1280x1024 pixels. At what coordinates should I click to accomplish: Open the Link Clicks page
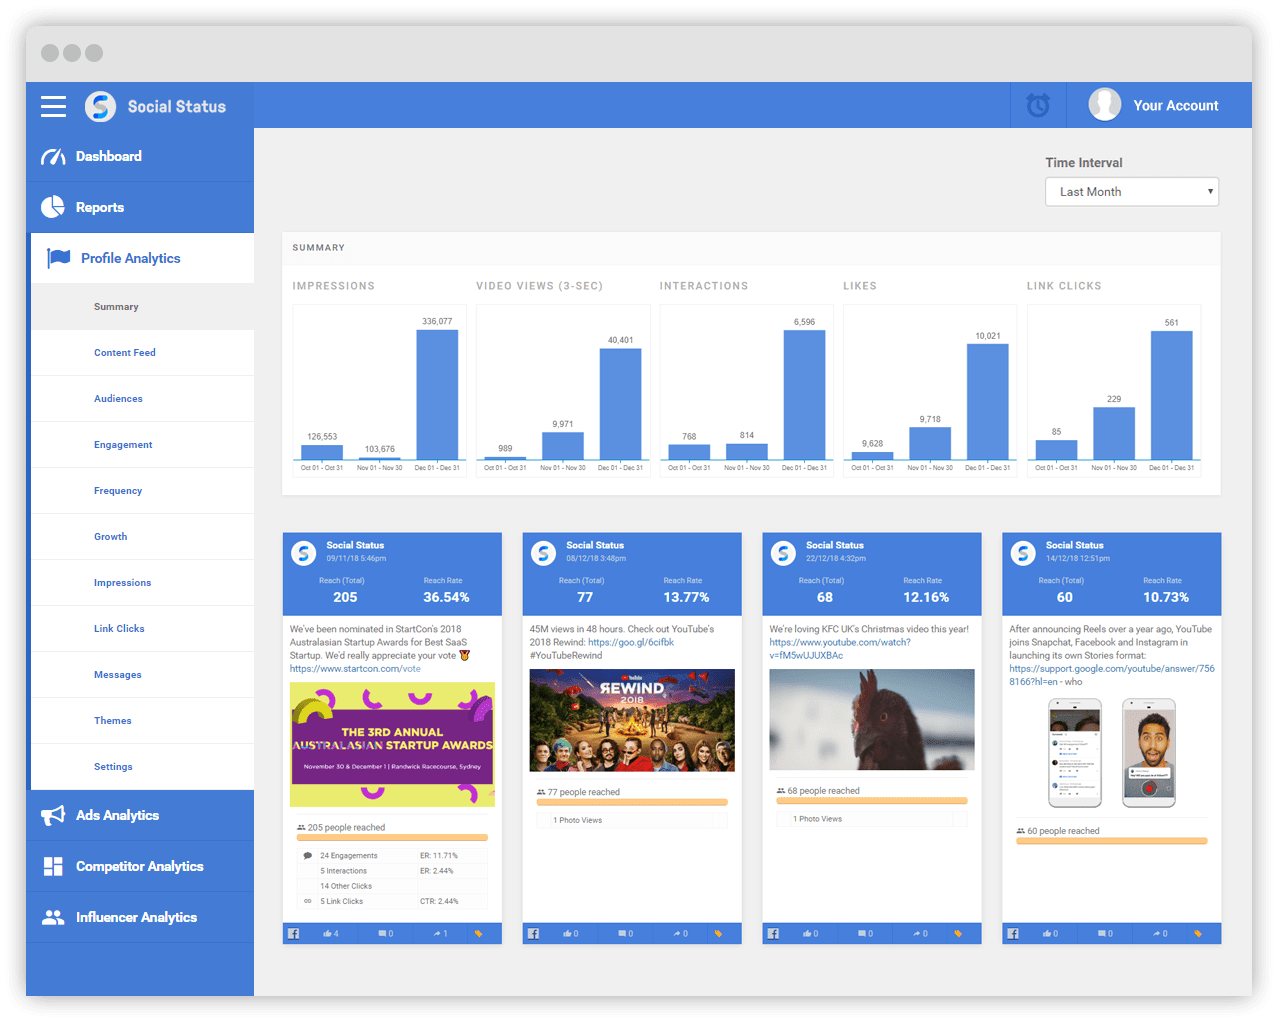(142, 629)
